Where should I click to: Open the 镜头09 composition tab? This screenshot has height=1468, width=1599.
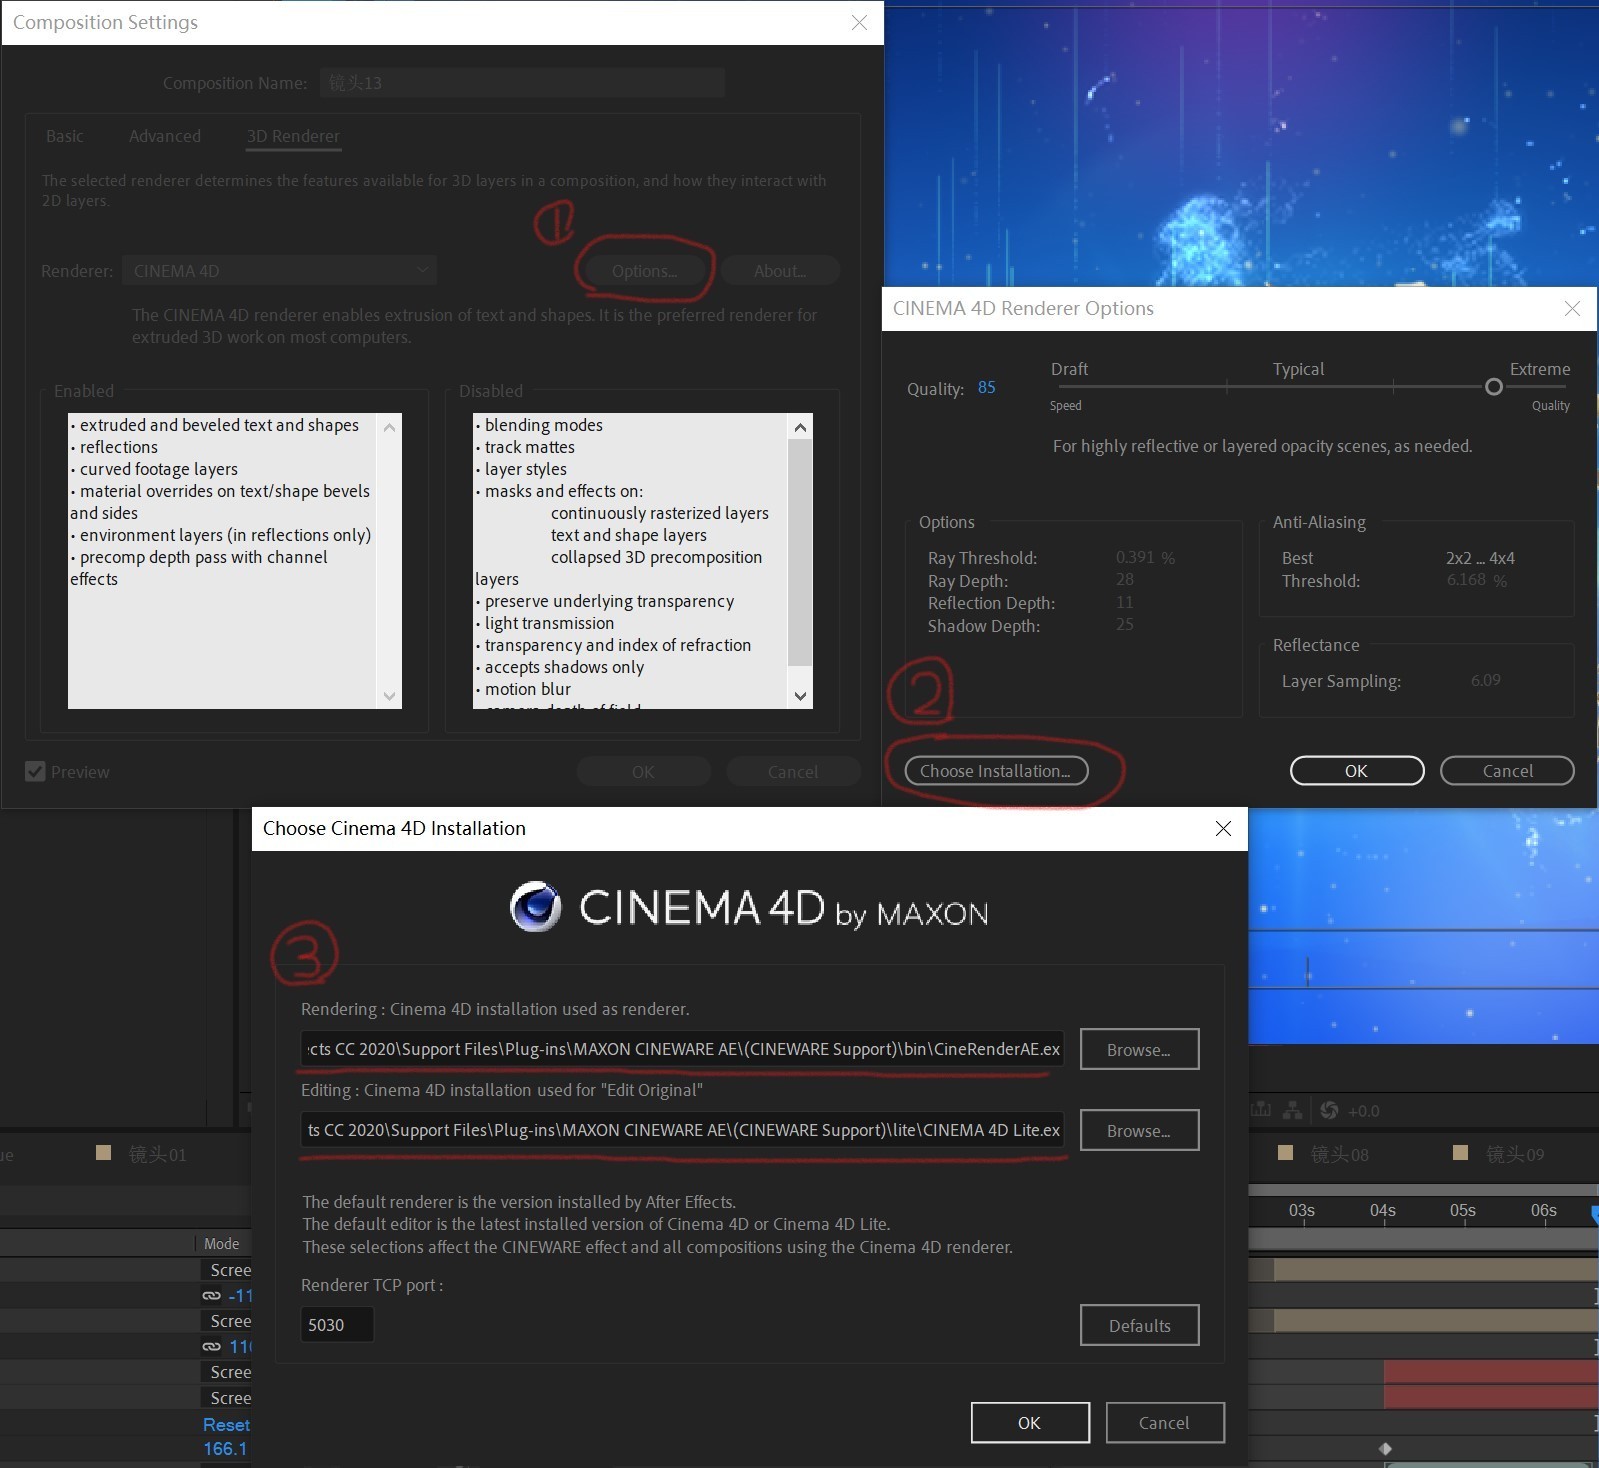(x=1515, y=1154)
